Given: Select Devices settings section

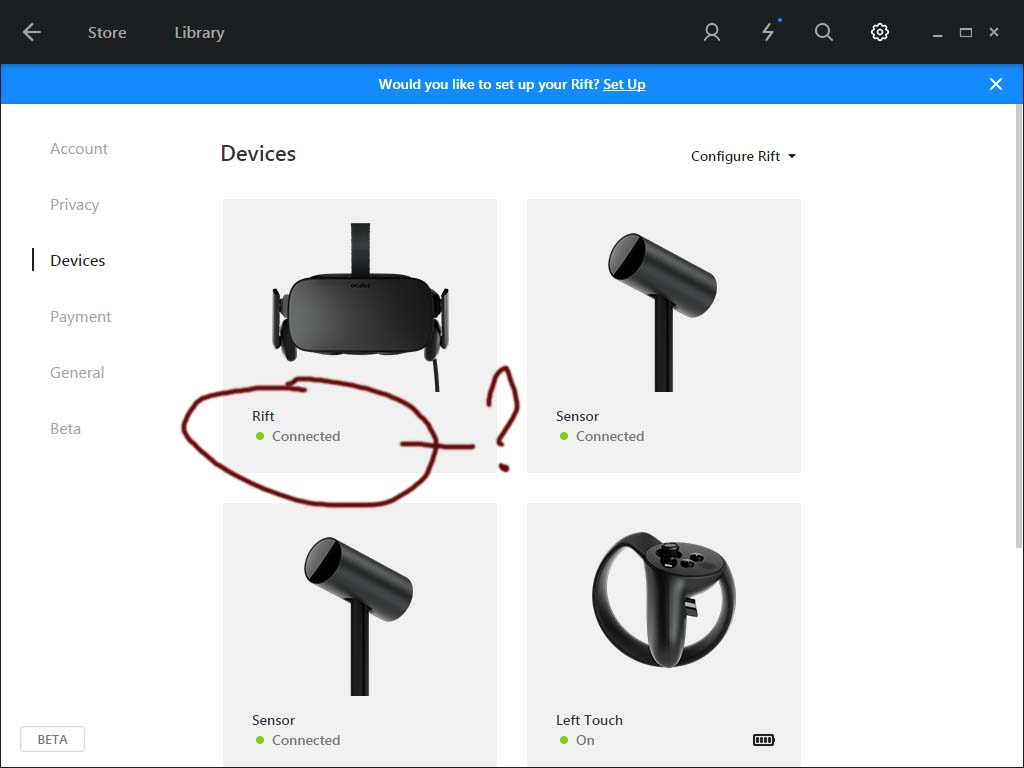Looking at the screenshot, I should tap(78, 261).
